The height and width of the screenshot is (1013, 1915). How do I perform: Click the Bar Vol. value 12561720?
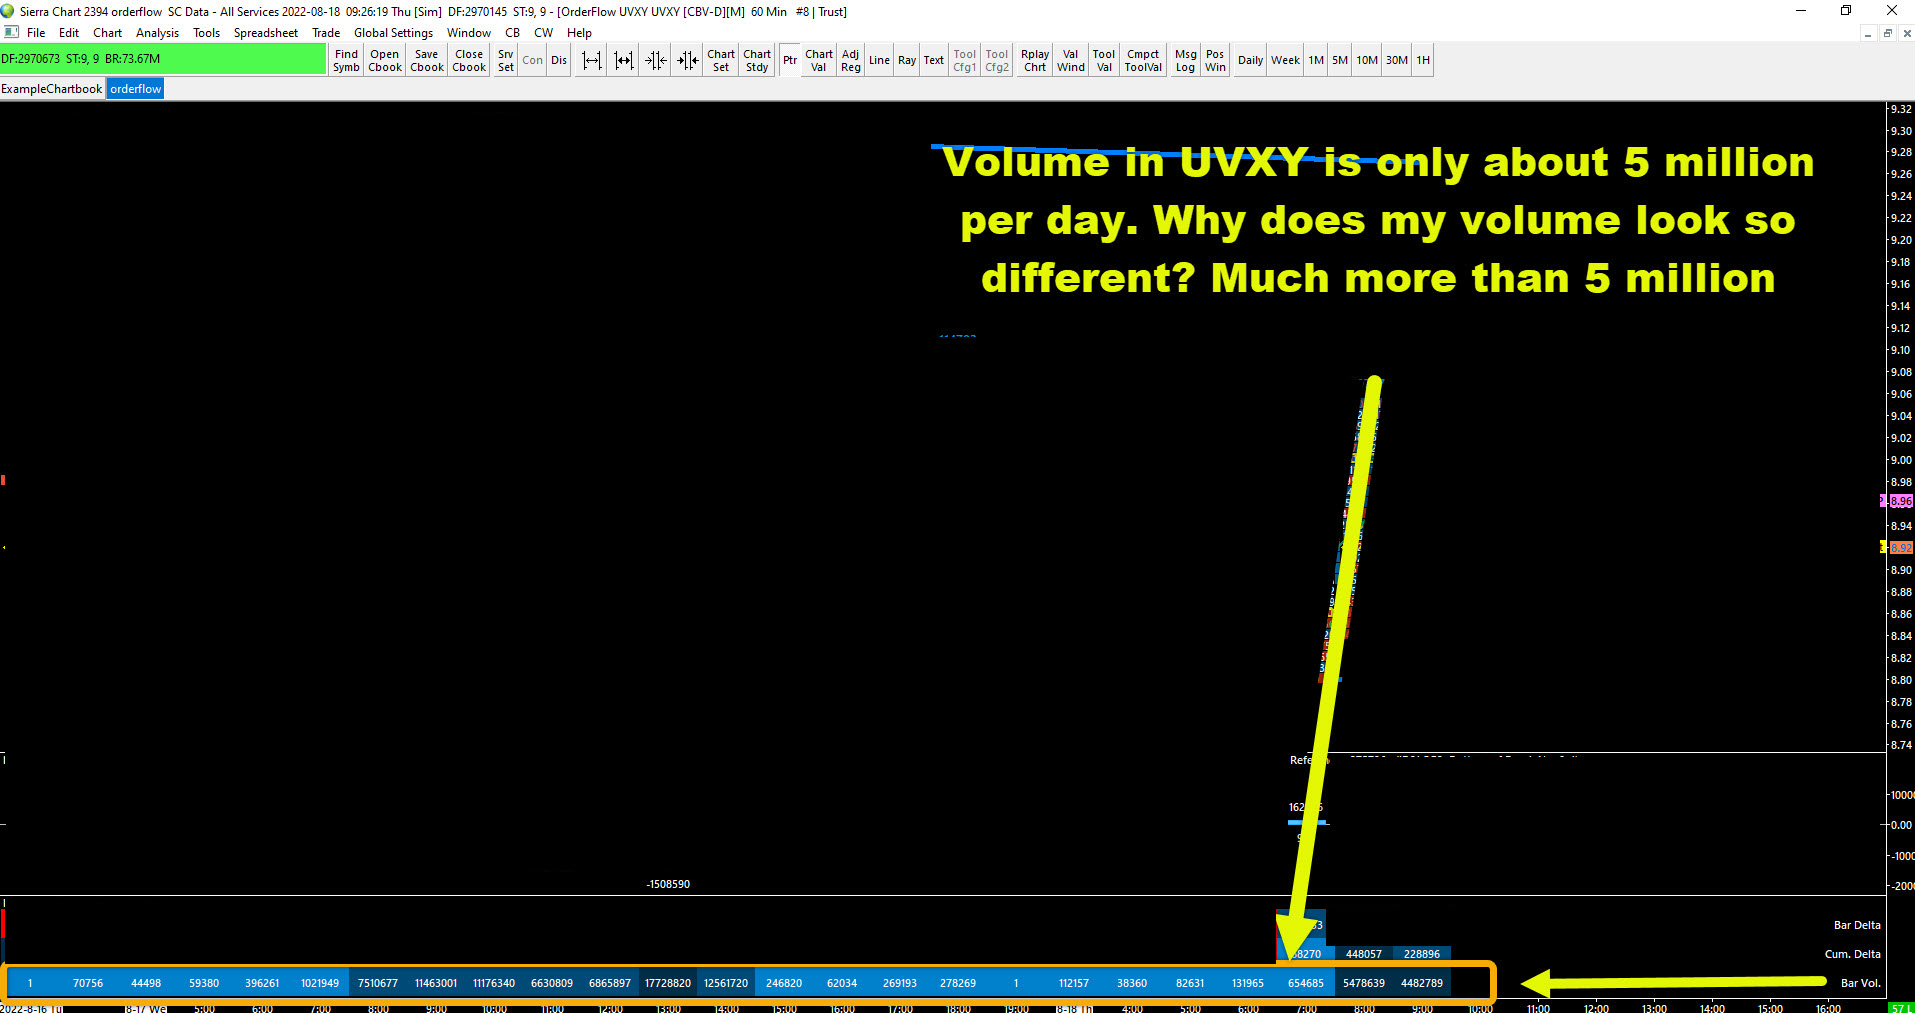pyautogui.click(x=726, y=983)
